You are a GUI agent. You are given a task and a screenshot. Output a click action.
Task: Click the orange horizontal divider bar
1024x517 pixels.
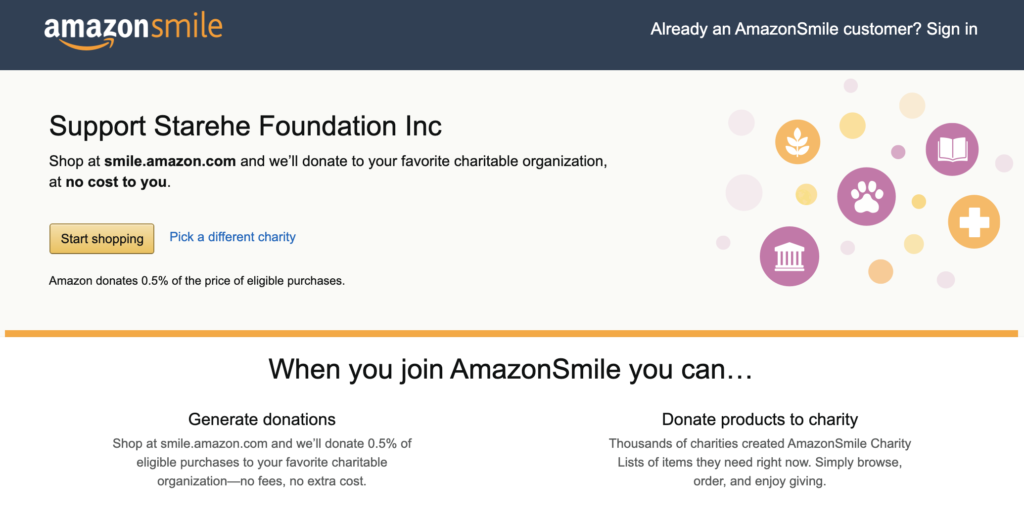[512, 333]
